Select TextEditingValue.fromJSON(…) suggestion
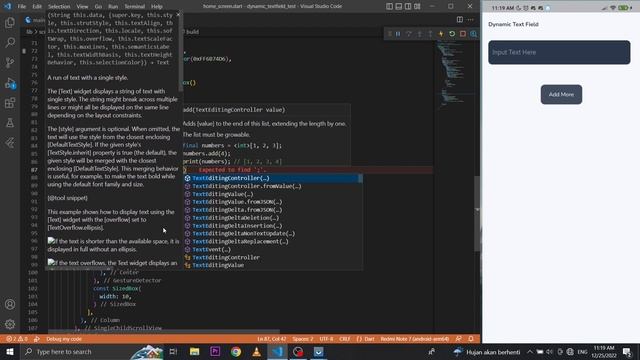 (272, 202)
